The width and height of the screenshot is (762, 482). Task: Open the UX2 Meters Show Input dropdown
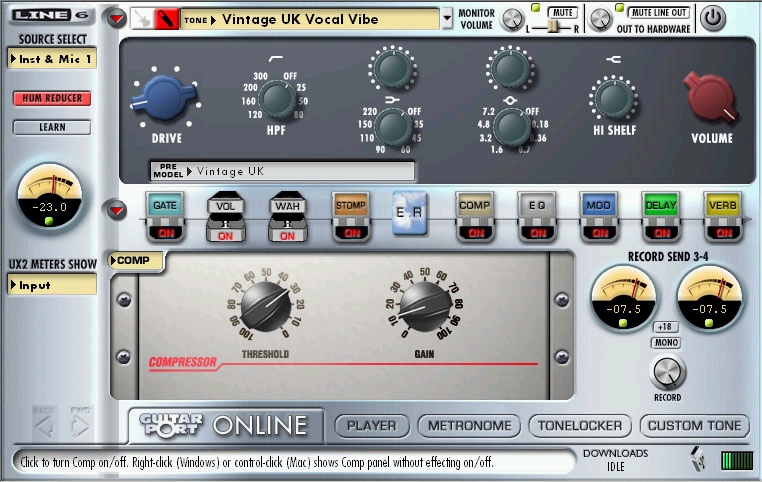[x=52, y=285]
